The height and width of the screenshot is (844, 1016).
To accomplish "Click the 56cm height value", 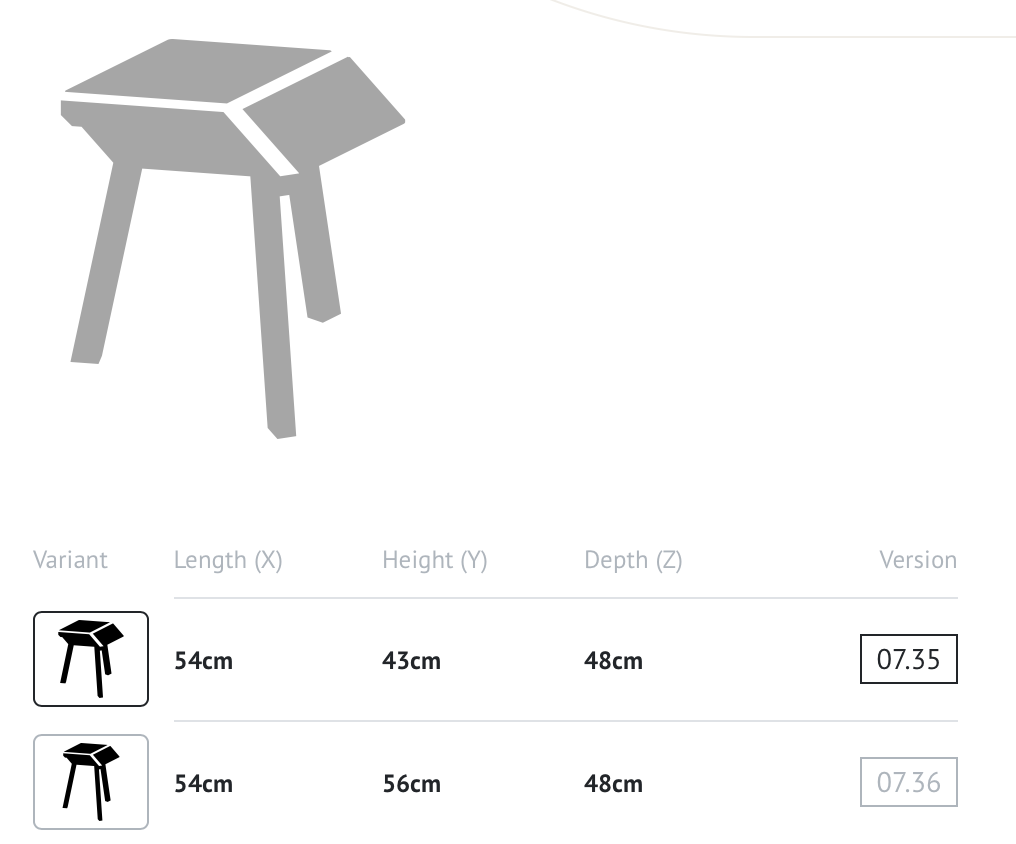I will (411, 784).
